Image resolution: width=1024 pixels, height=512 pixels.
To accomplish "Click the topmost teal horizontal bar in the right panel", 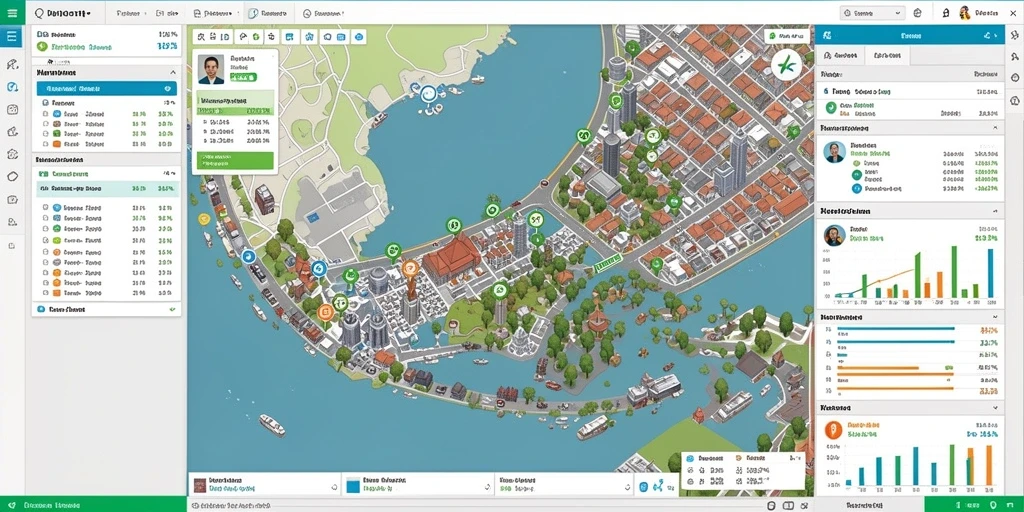I will pyautogui.click(x=896, y=329).
